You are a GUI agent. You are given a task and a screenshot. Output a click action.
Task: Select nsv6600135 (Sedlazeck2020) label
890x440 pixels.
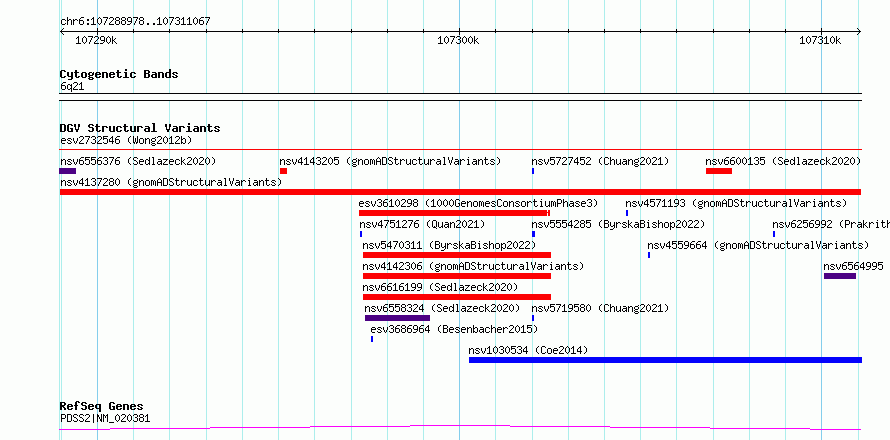[783, 161]
